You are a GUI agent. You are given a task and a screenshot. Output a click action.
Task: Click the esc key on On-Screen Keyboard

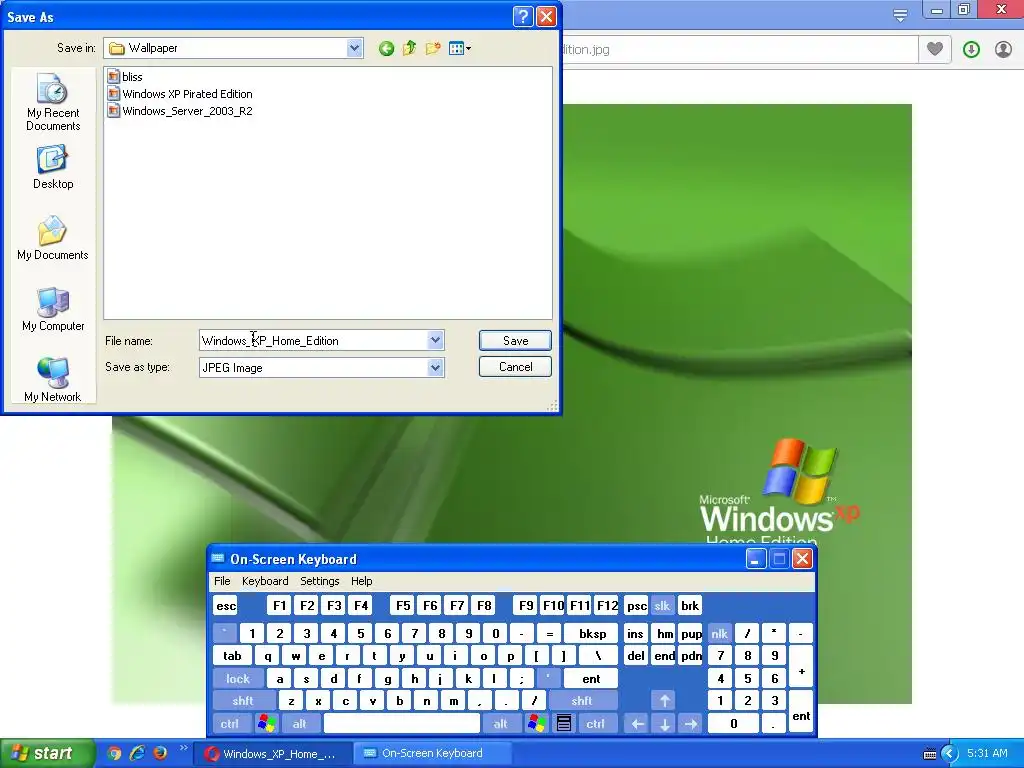pyautogui.click(x=226, y=605)
